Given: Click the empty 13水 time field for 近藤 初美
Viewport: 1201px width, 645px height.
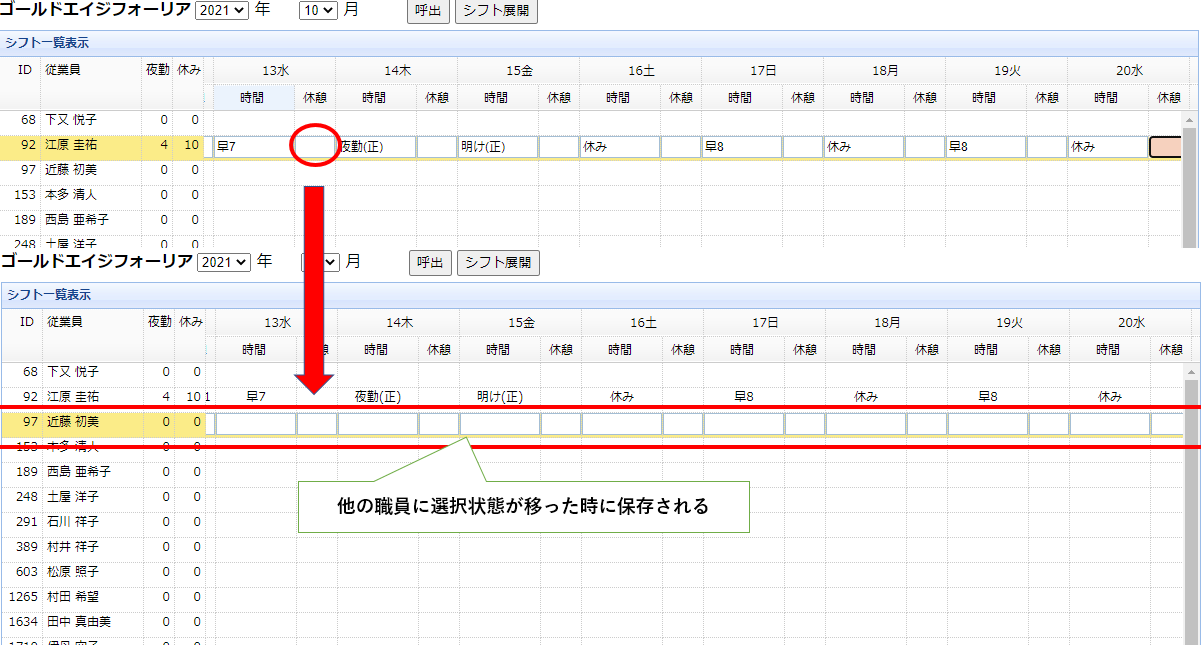Looking at the screenshot, I should click(x=256, y=424).
